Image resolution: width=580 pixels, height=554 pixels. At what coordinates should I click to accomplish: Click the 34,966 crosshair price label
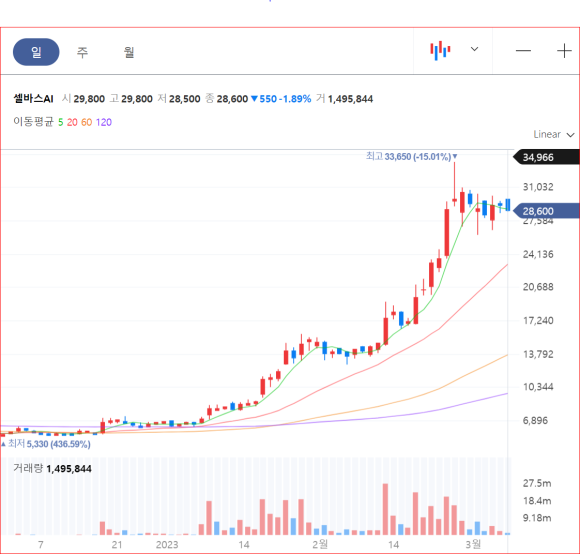pyautogui.click(x=546, y=157)
